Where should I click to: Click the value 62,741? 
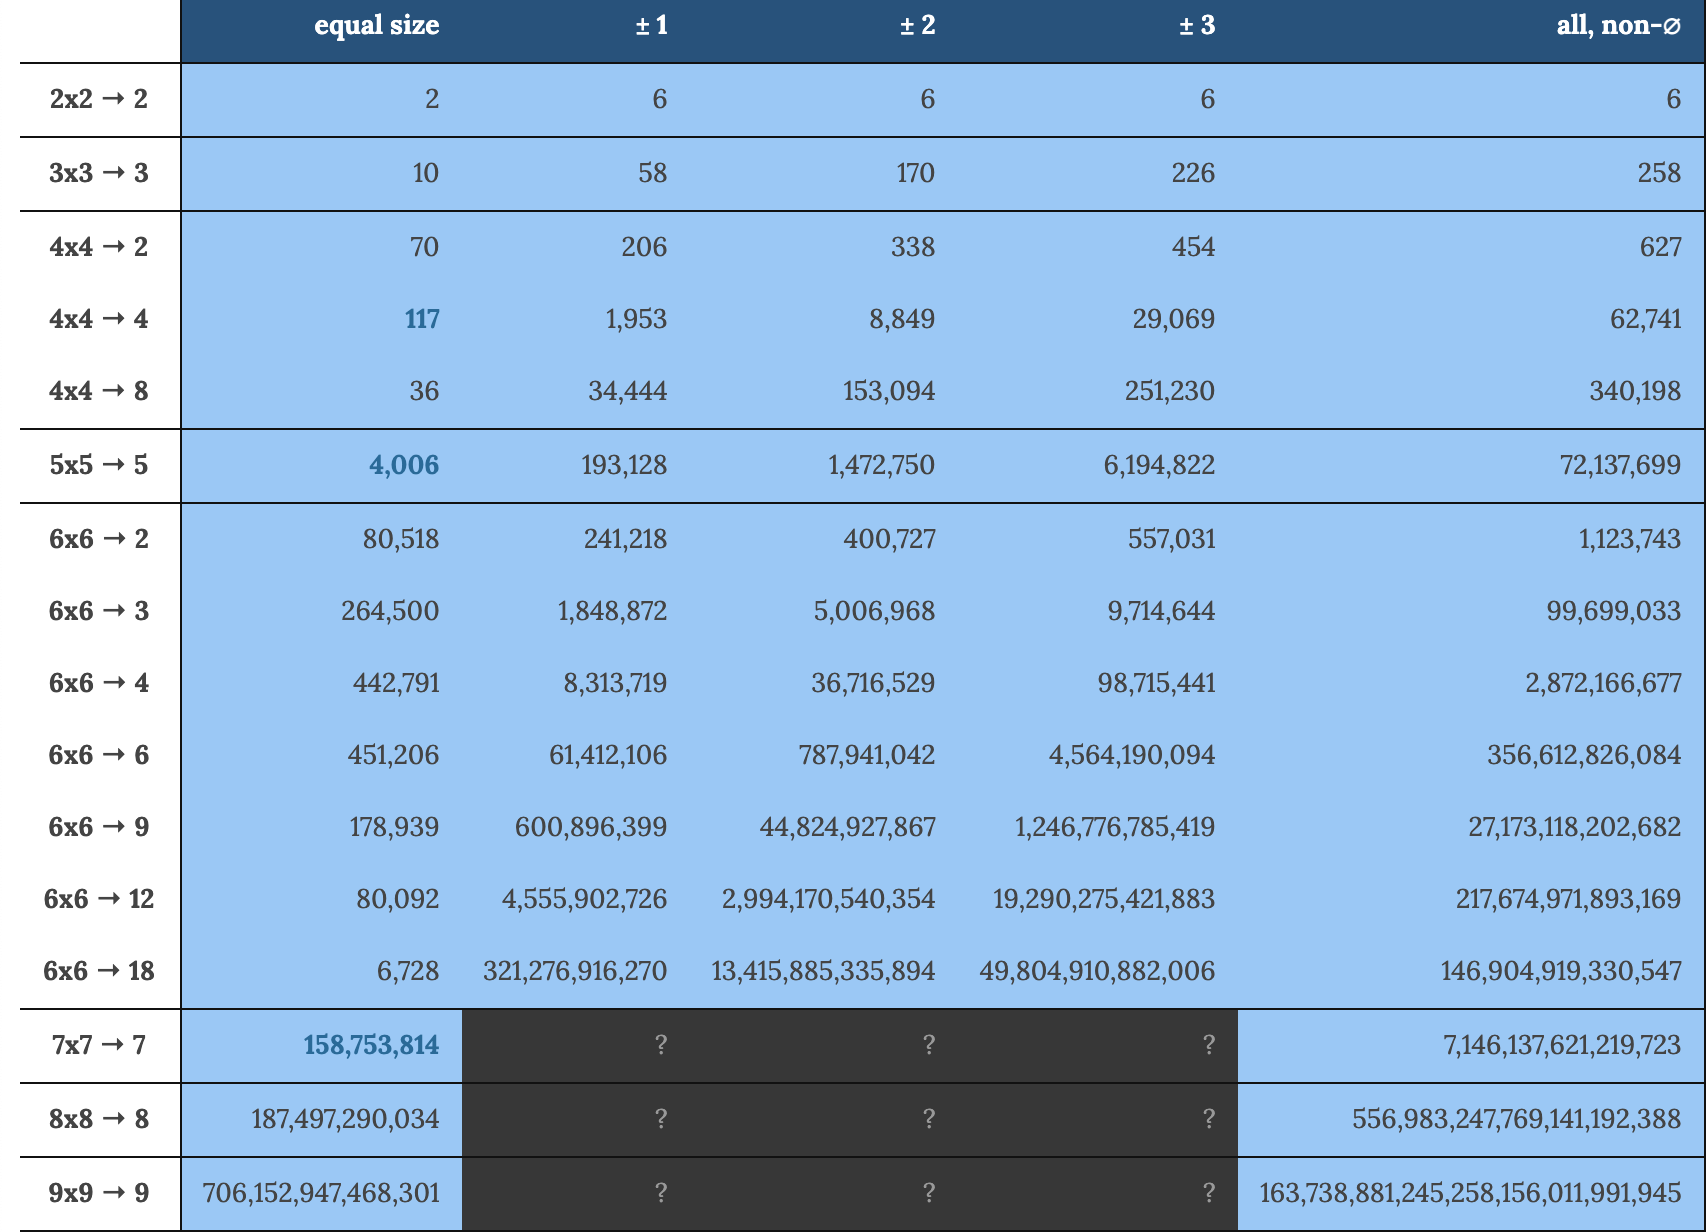point(1646,319)
